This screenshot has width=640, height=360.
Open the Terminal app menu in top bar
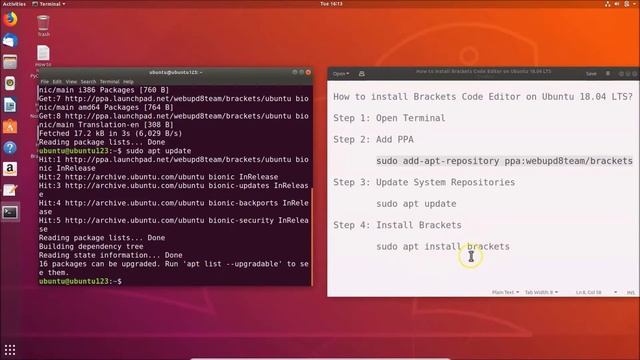pyautogui.click(x=49, y=4)
